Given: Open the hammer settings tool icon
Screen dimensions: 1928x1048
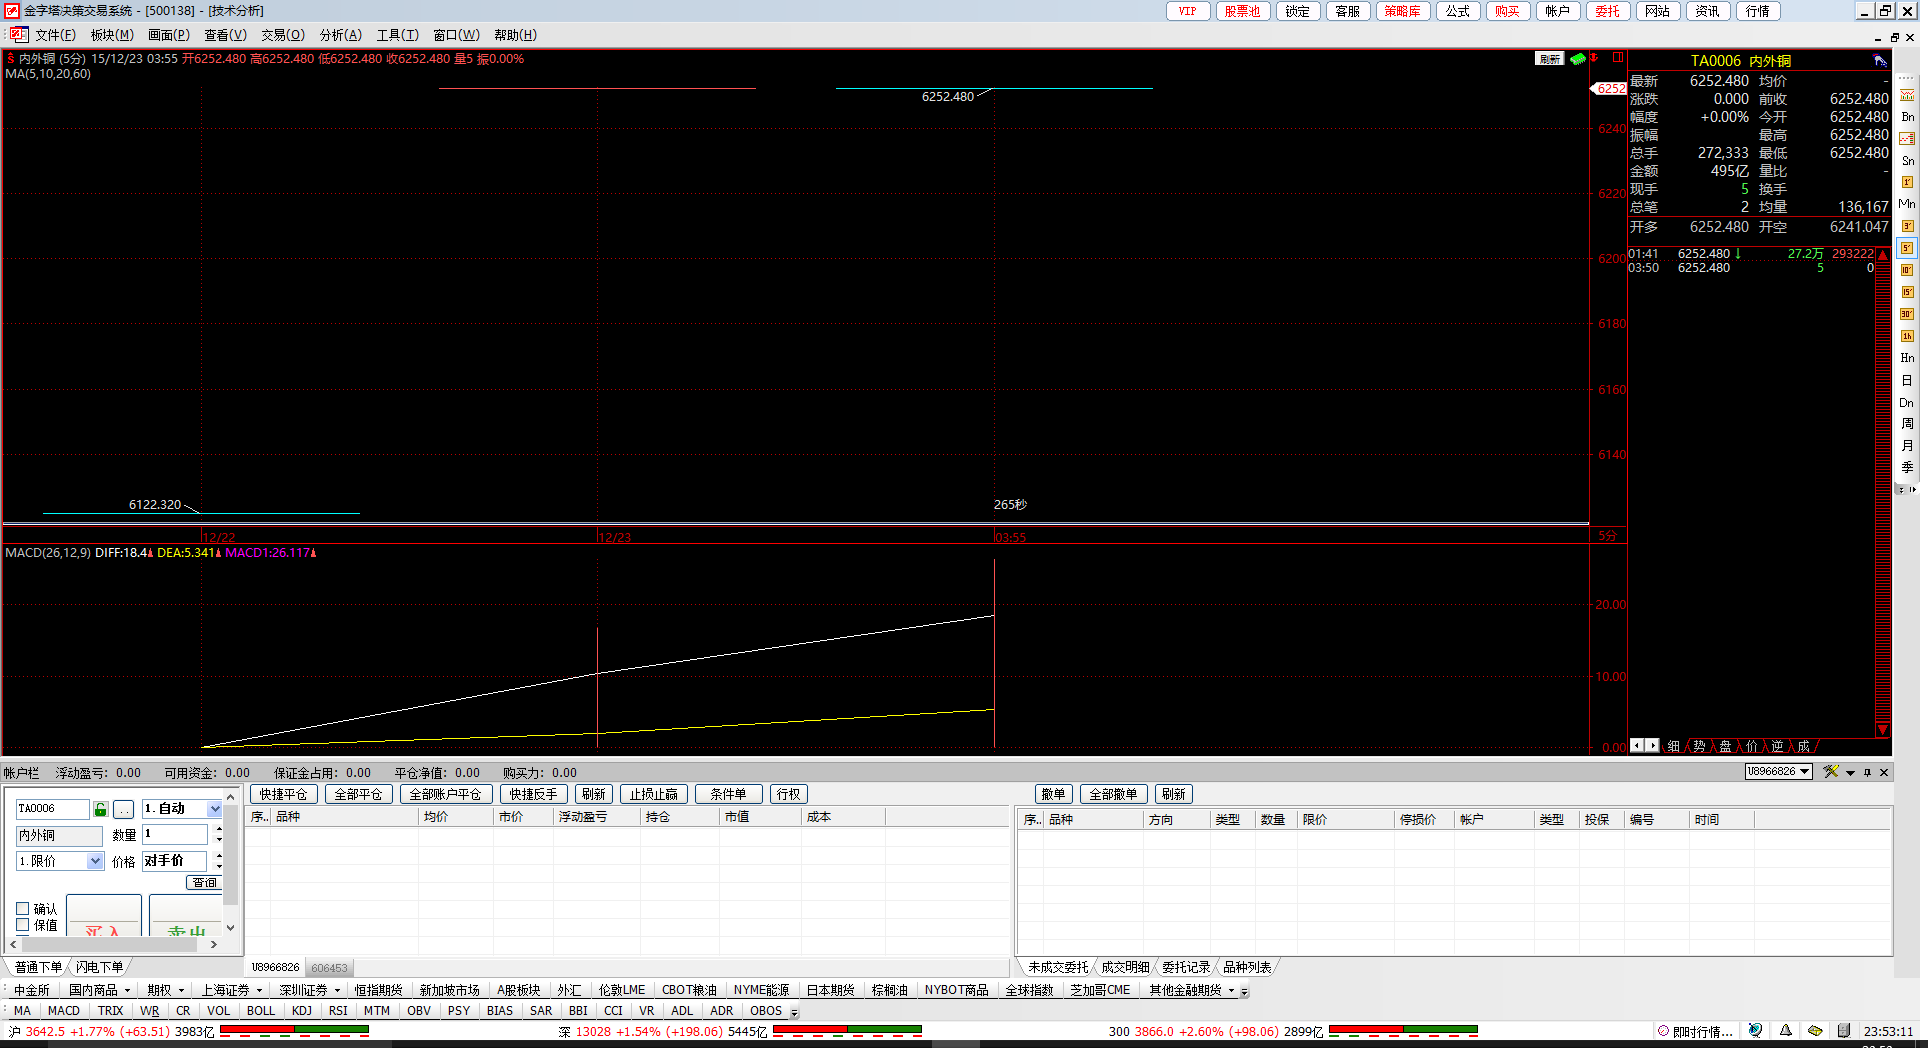Looking at the screenshot, I should click(x=1830, y=772).
